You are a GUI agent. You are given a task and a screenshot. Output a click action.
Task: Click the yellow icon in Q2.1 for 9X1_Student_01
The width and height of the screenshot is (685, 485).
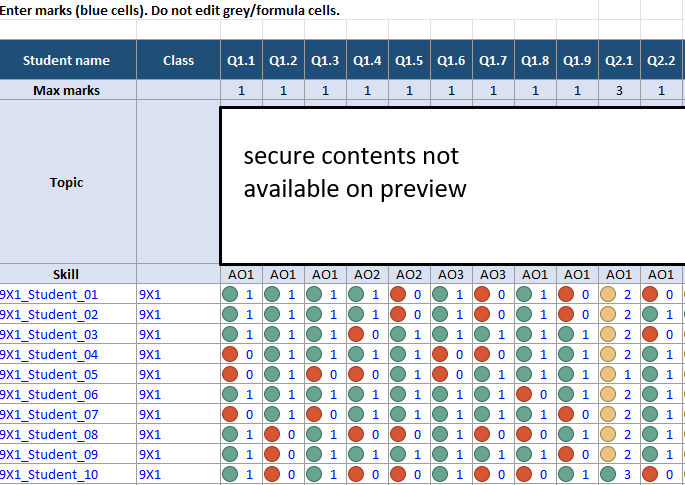pyautogui.click(x=608, y=294)
